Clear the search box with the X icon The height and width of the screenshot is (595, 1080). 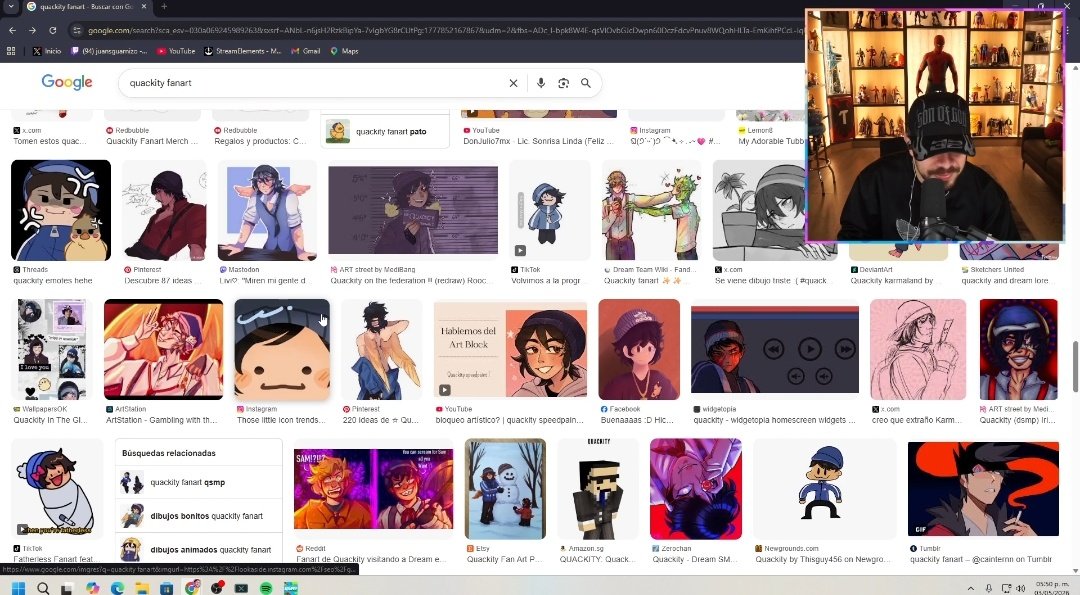pos(513,83)
